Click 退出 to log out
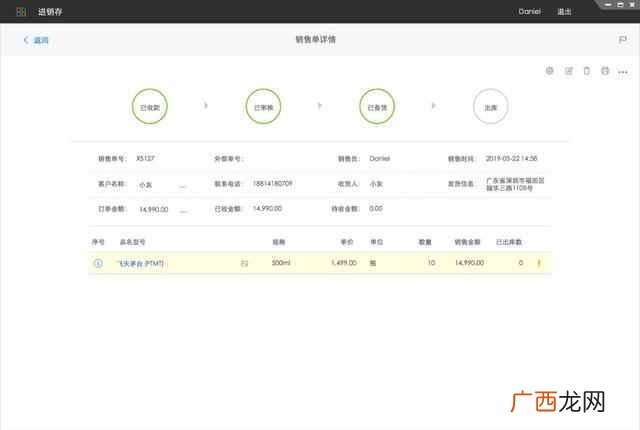Image resolution: width=640 pixels, height=430 pixels. 564,12
